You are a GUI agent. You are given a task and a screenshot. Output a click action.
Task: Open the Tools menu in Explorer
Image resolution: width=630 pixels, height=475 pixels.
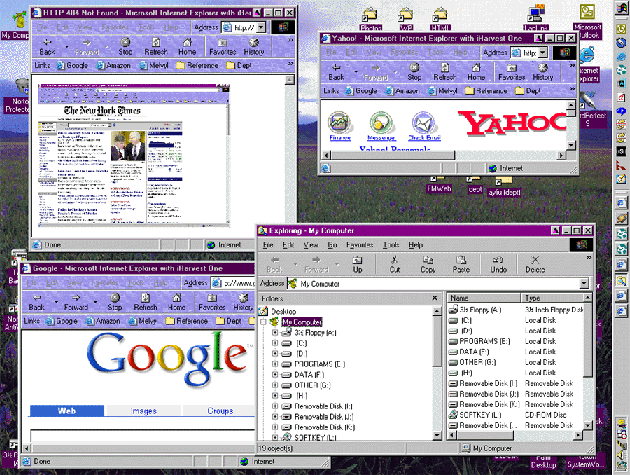pyautogui.click(x=391, y=244)
